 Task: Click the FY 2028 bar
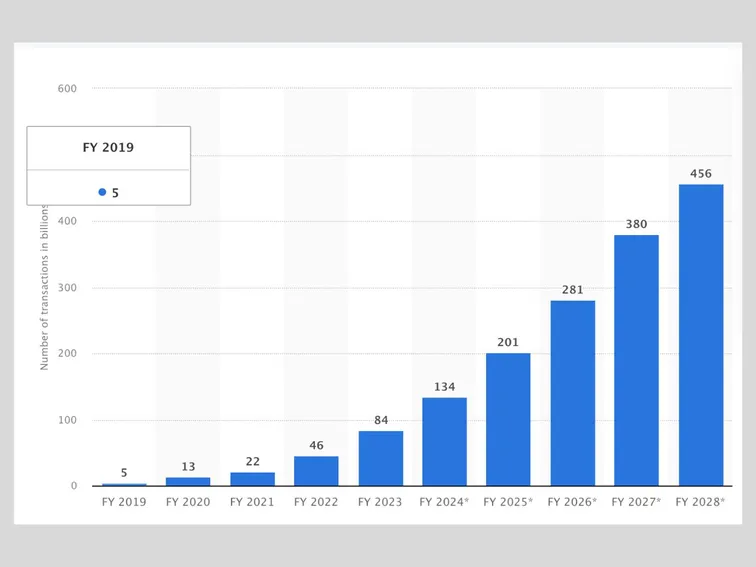700,335
